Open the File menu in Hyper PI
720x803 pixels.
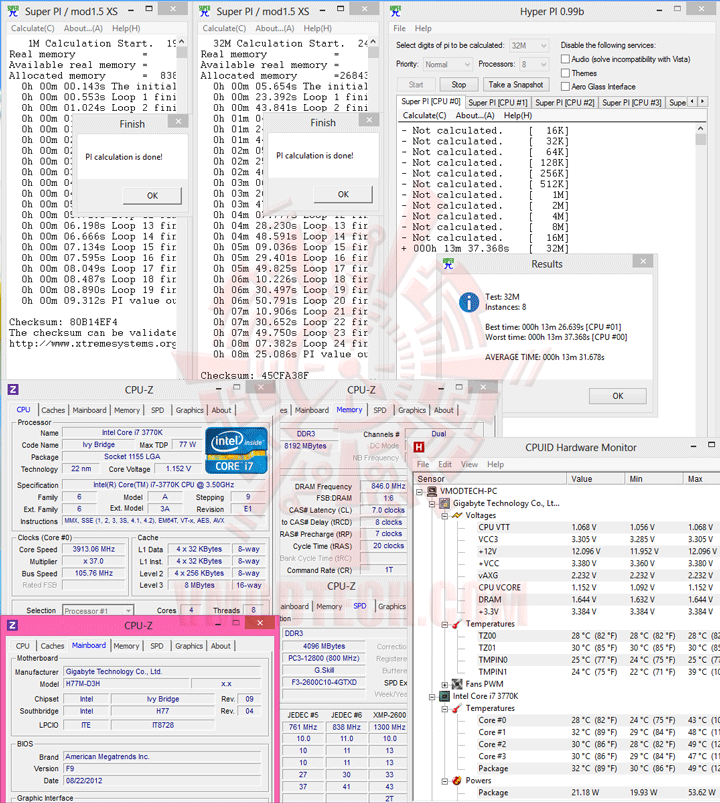[x=399, y=28]
